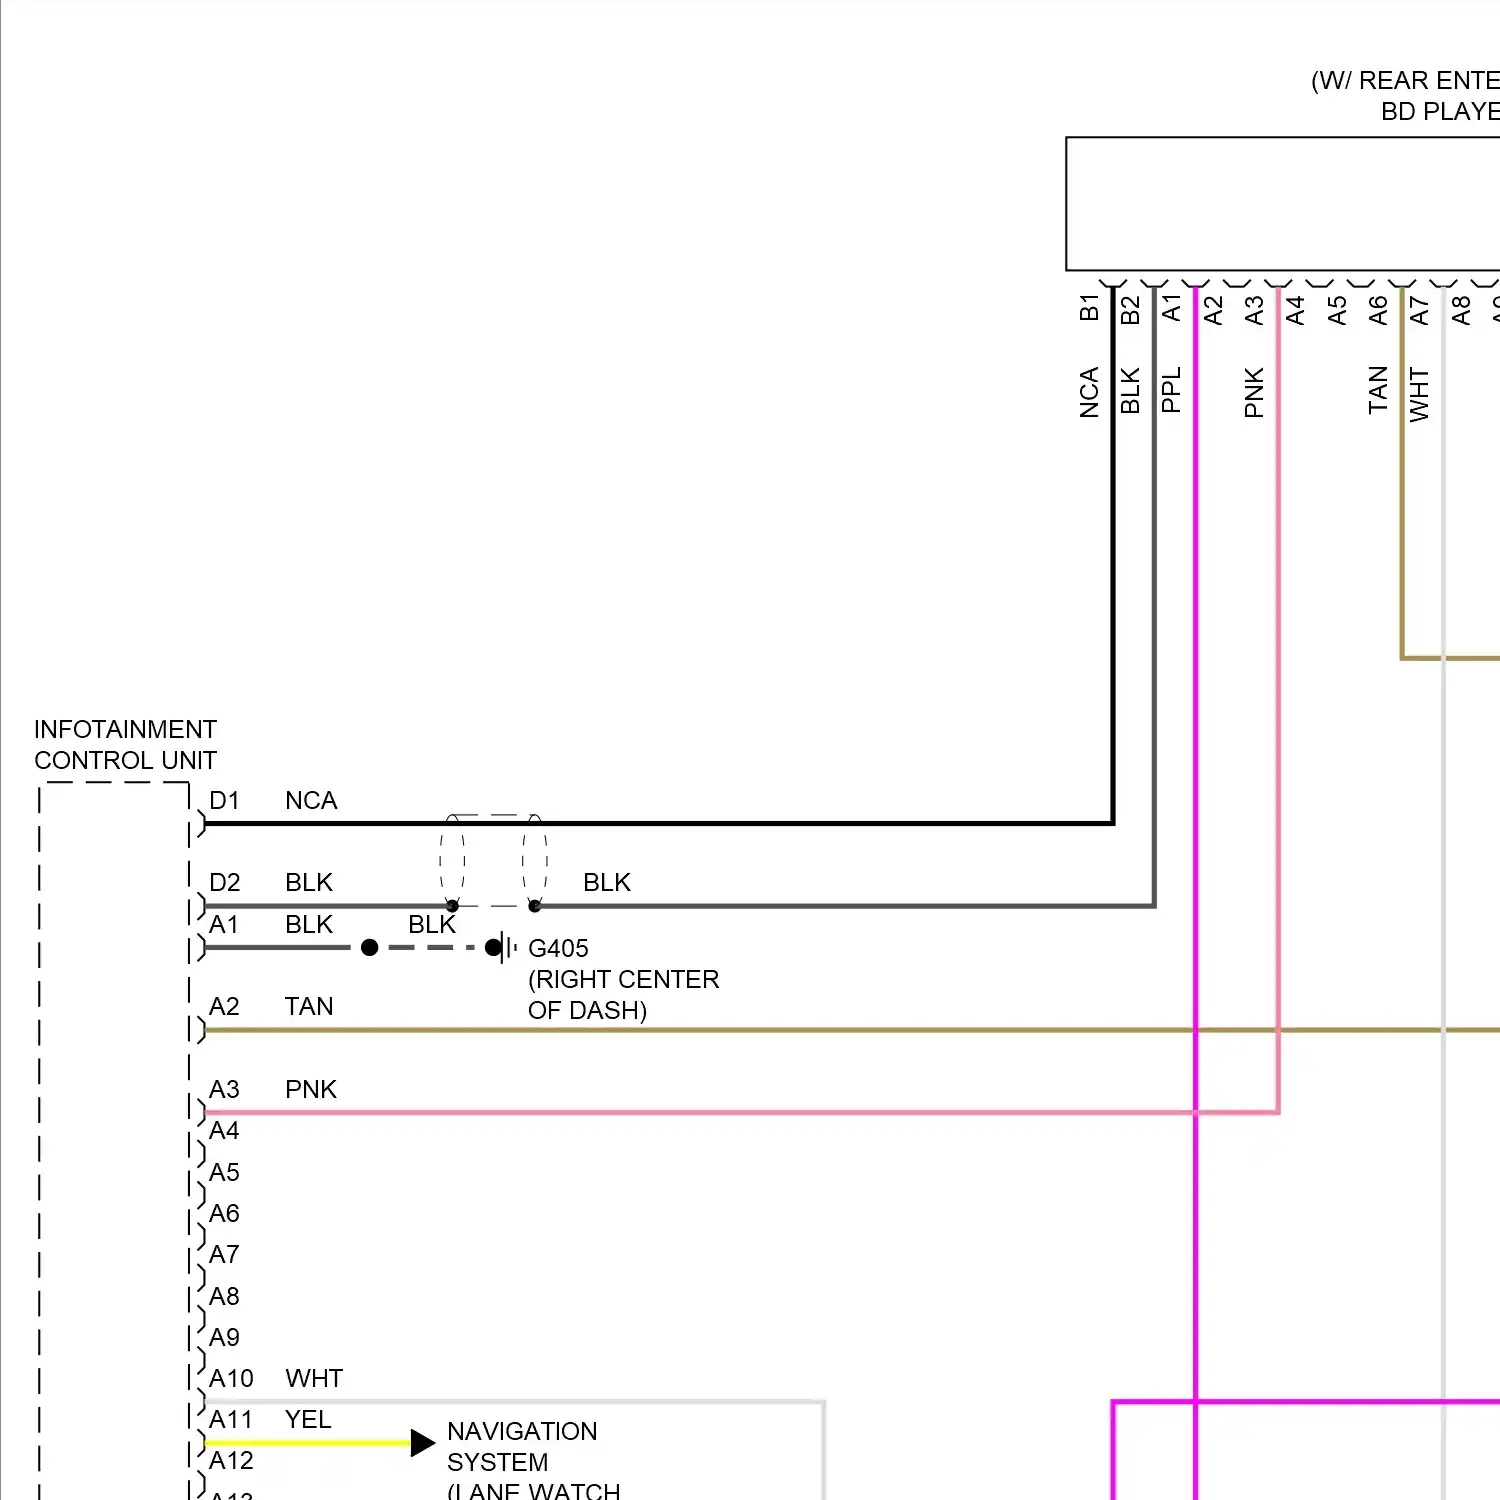The width and height of the screenshot is (1500, 1500).
Task: Select the vertical NCA label under B1
Action: 1089,392
